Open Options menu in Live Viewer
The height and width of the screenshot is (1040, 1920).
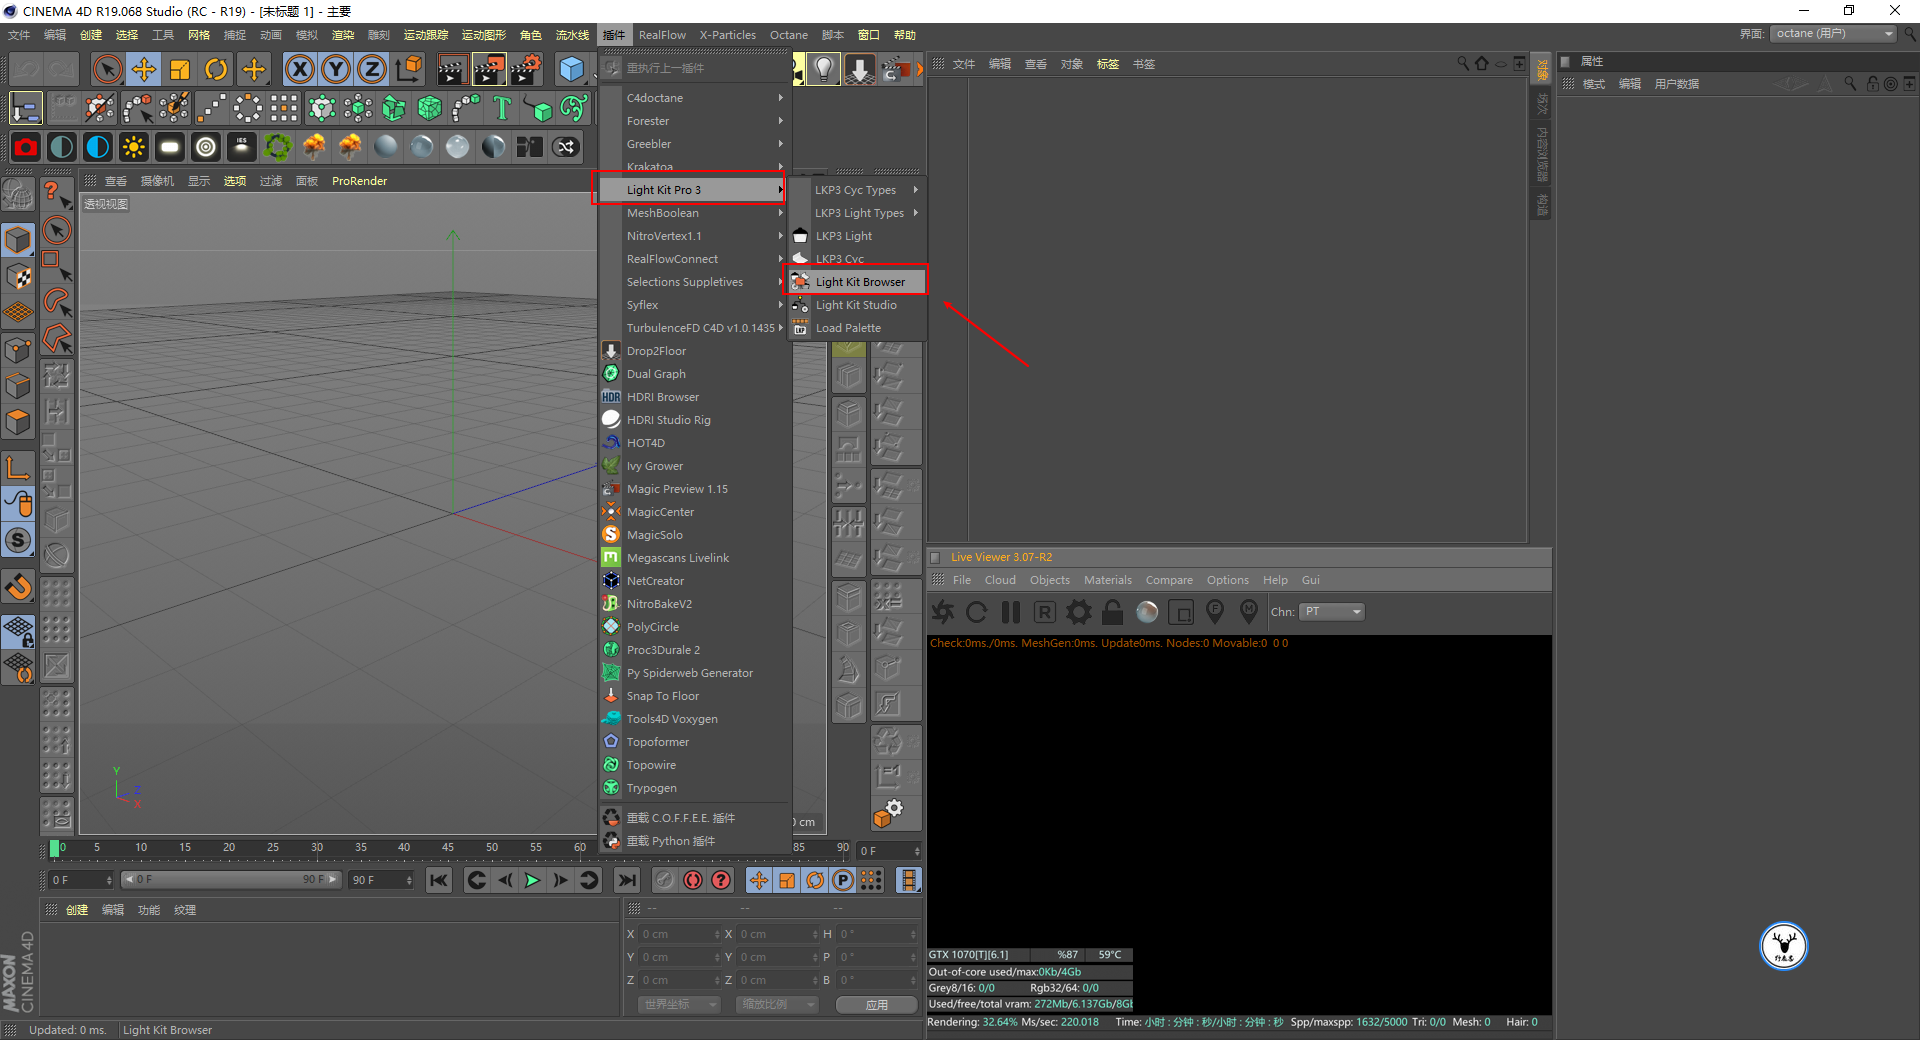(1227, 580)
